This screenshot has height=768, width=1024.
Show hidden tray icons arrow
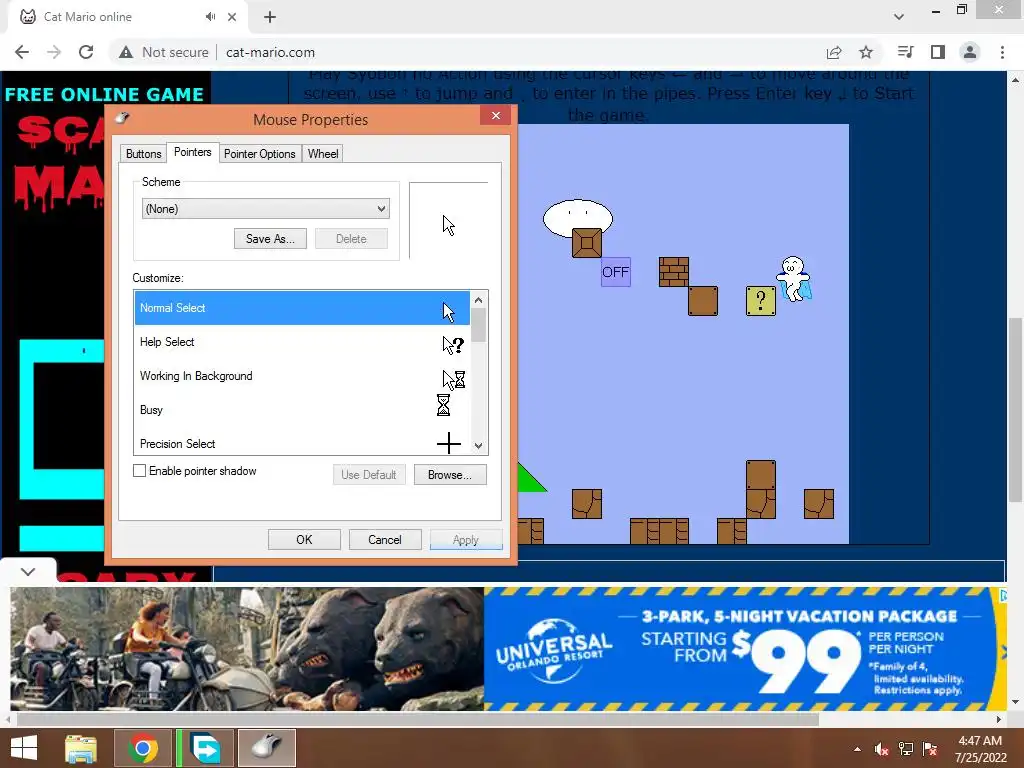[x=857, y=749]
